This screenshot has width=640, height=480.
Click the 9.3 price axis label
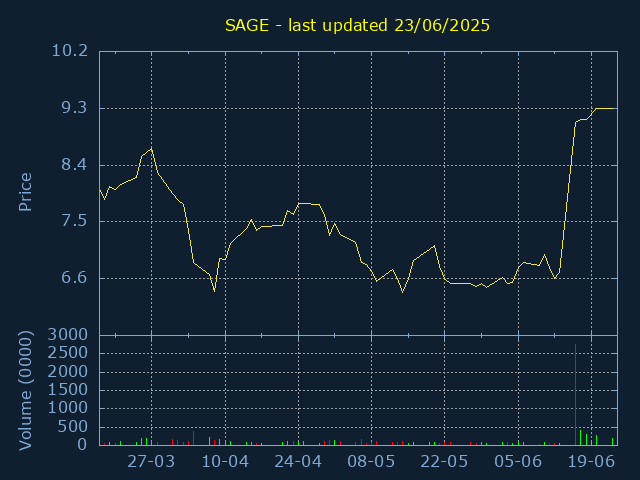(x=74, y=108)
